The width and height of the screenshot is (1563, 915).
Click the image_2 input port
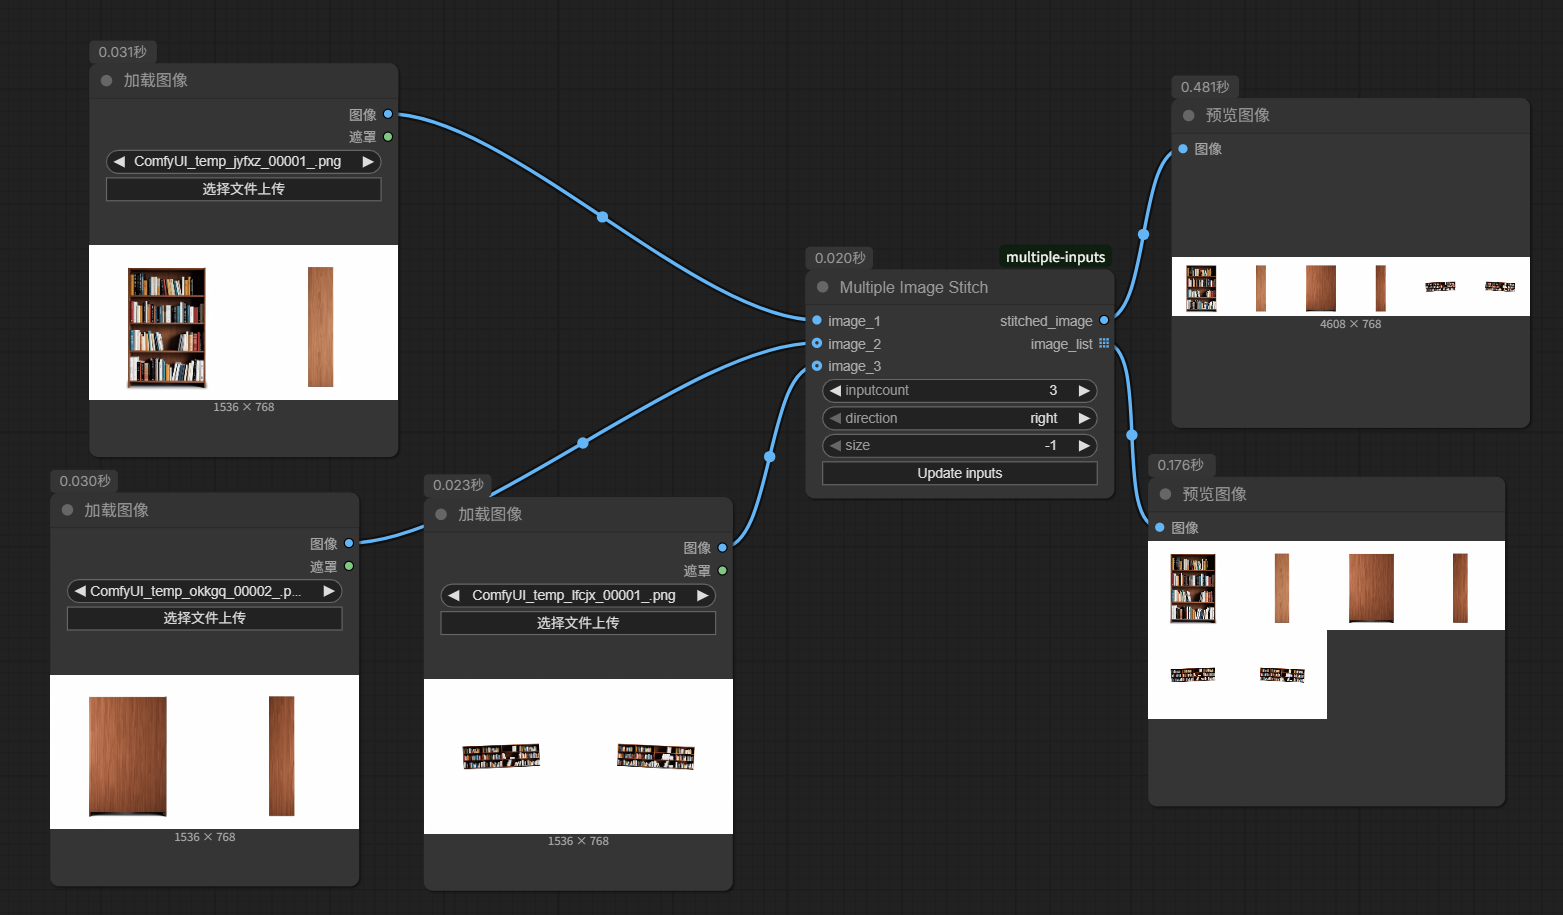[x=817, y=343]
